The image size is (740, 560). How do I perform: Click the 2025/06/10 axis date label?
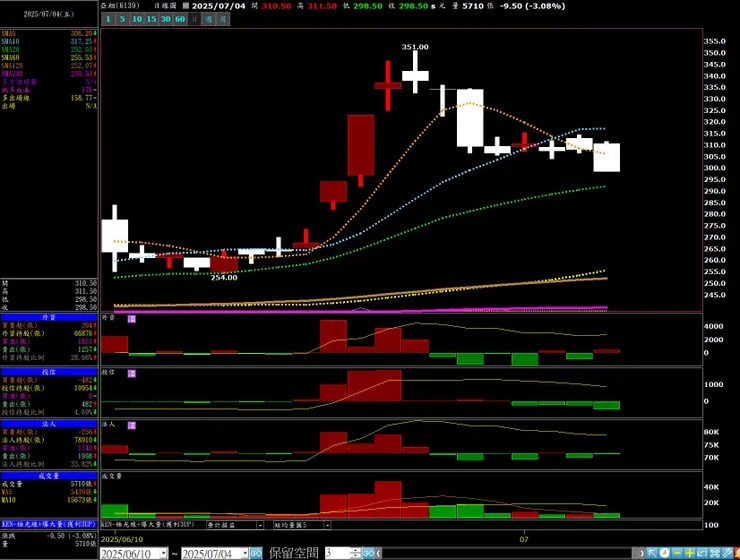point(122,539)
